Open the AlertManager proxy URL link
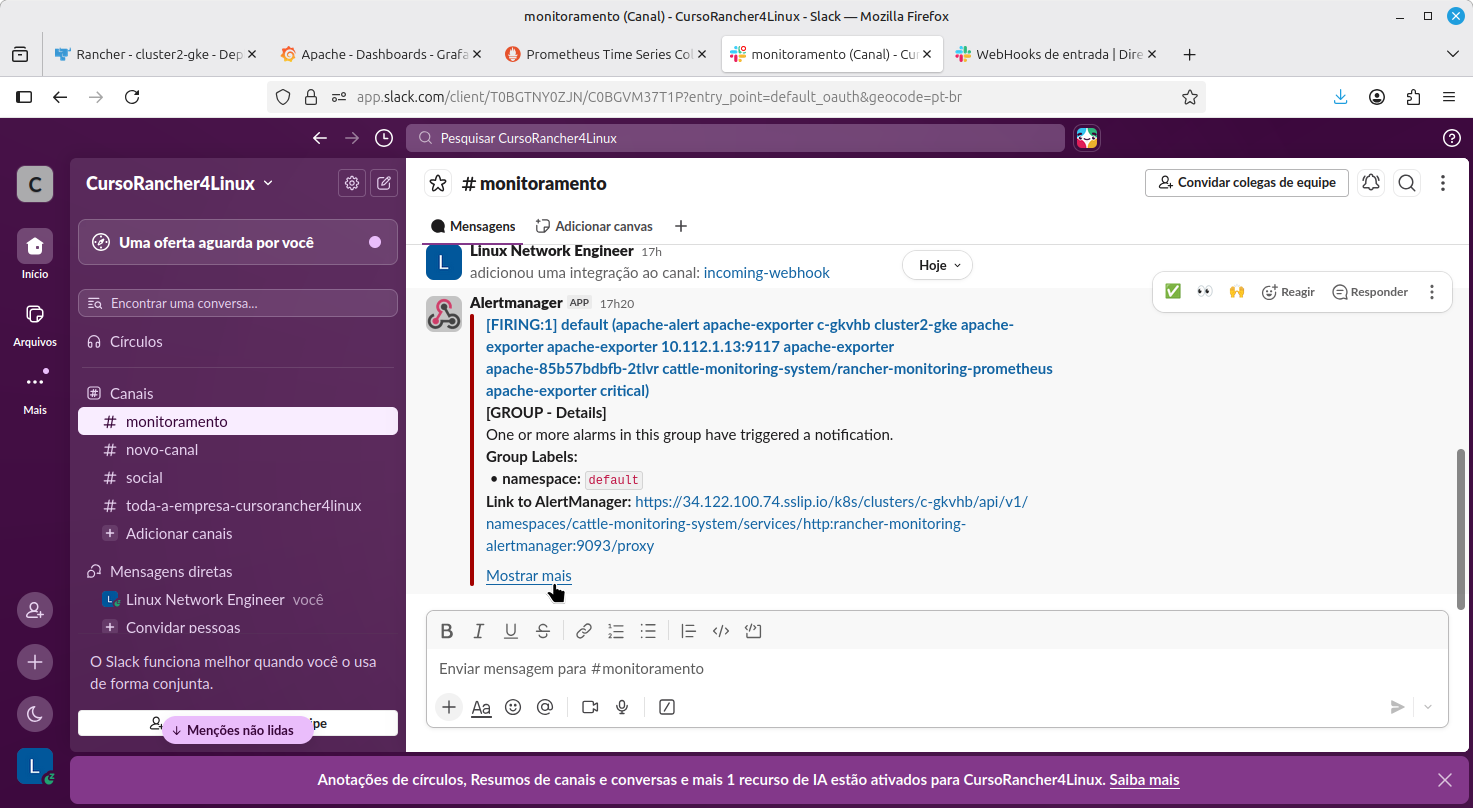Image resolution: width=1473 pixels, height=808 pixels. tap(757, 524)
